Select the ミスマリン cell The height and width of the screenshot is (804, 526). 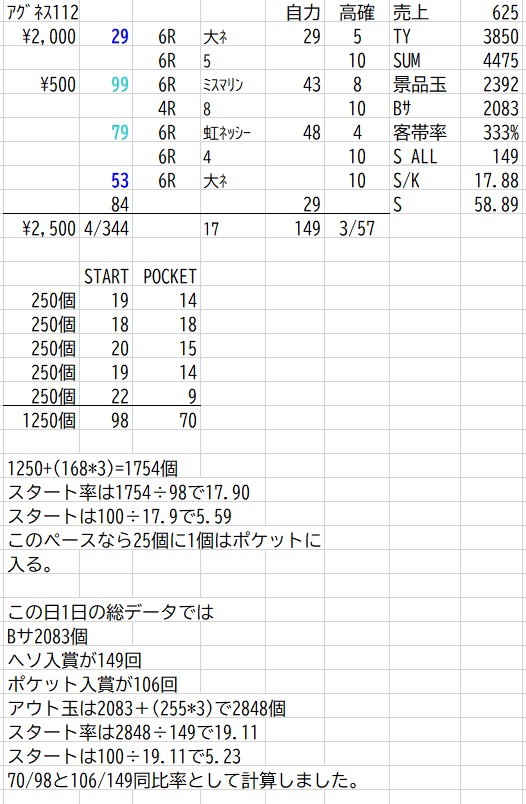233,84
